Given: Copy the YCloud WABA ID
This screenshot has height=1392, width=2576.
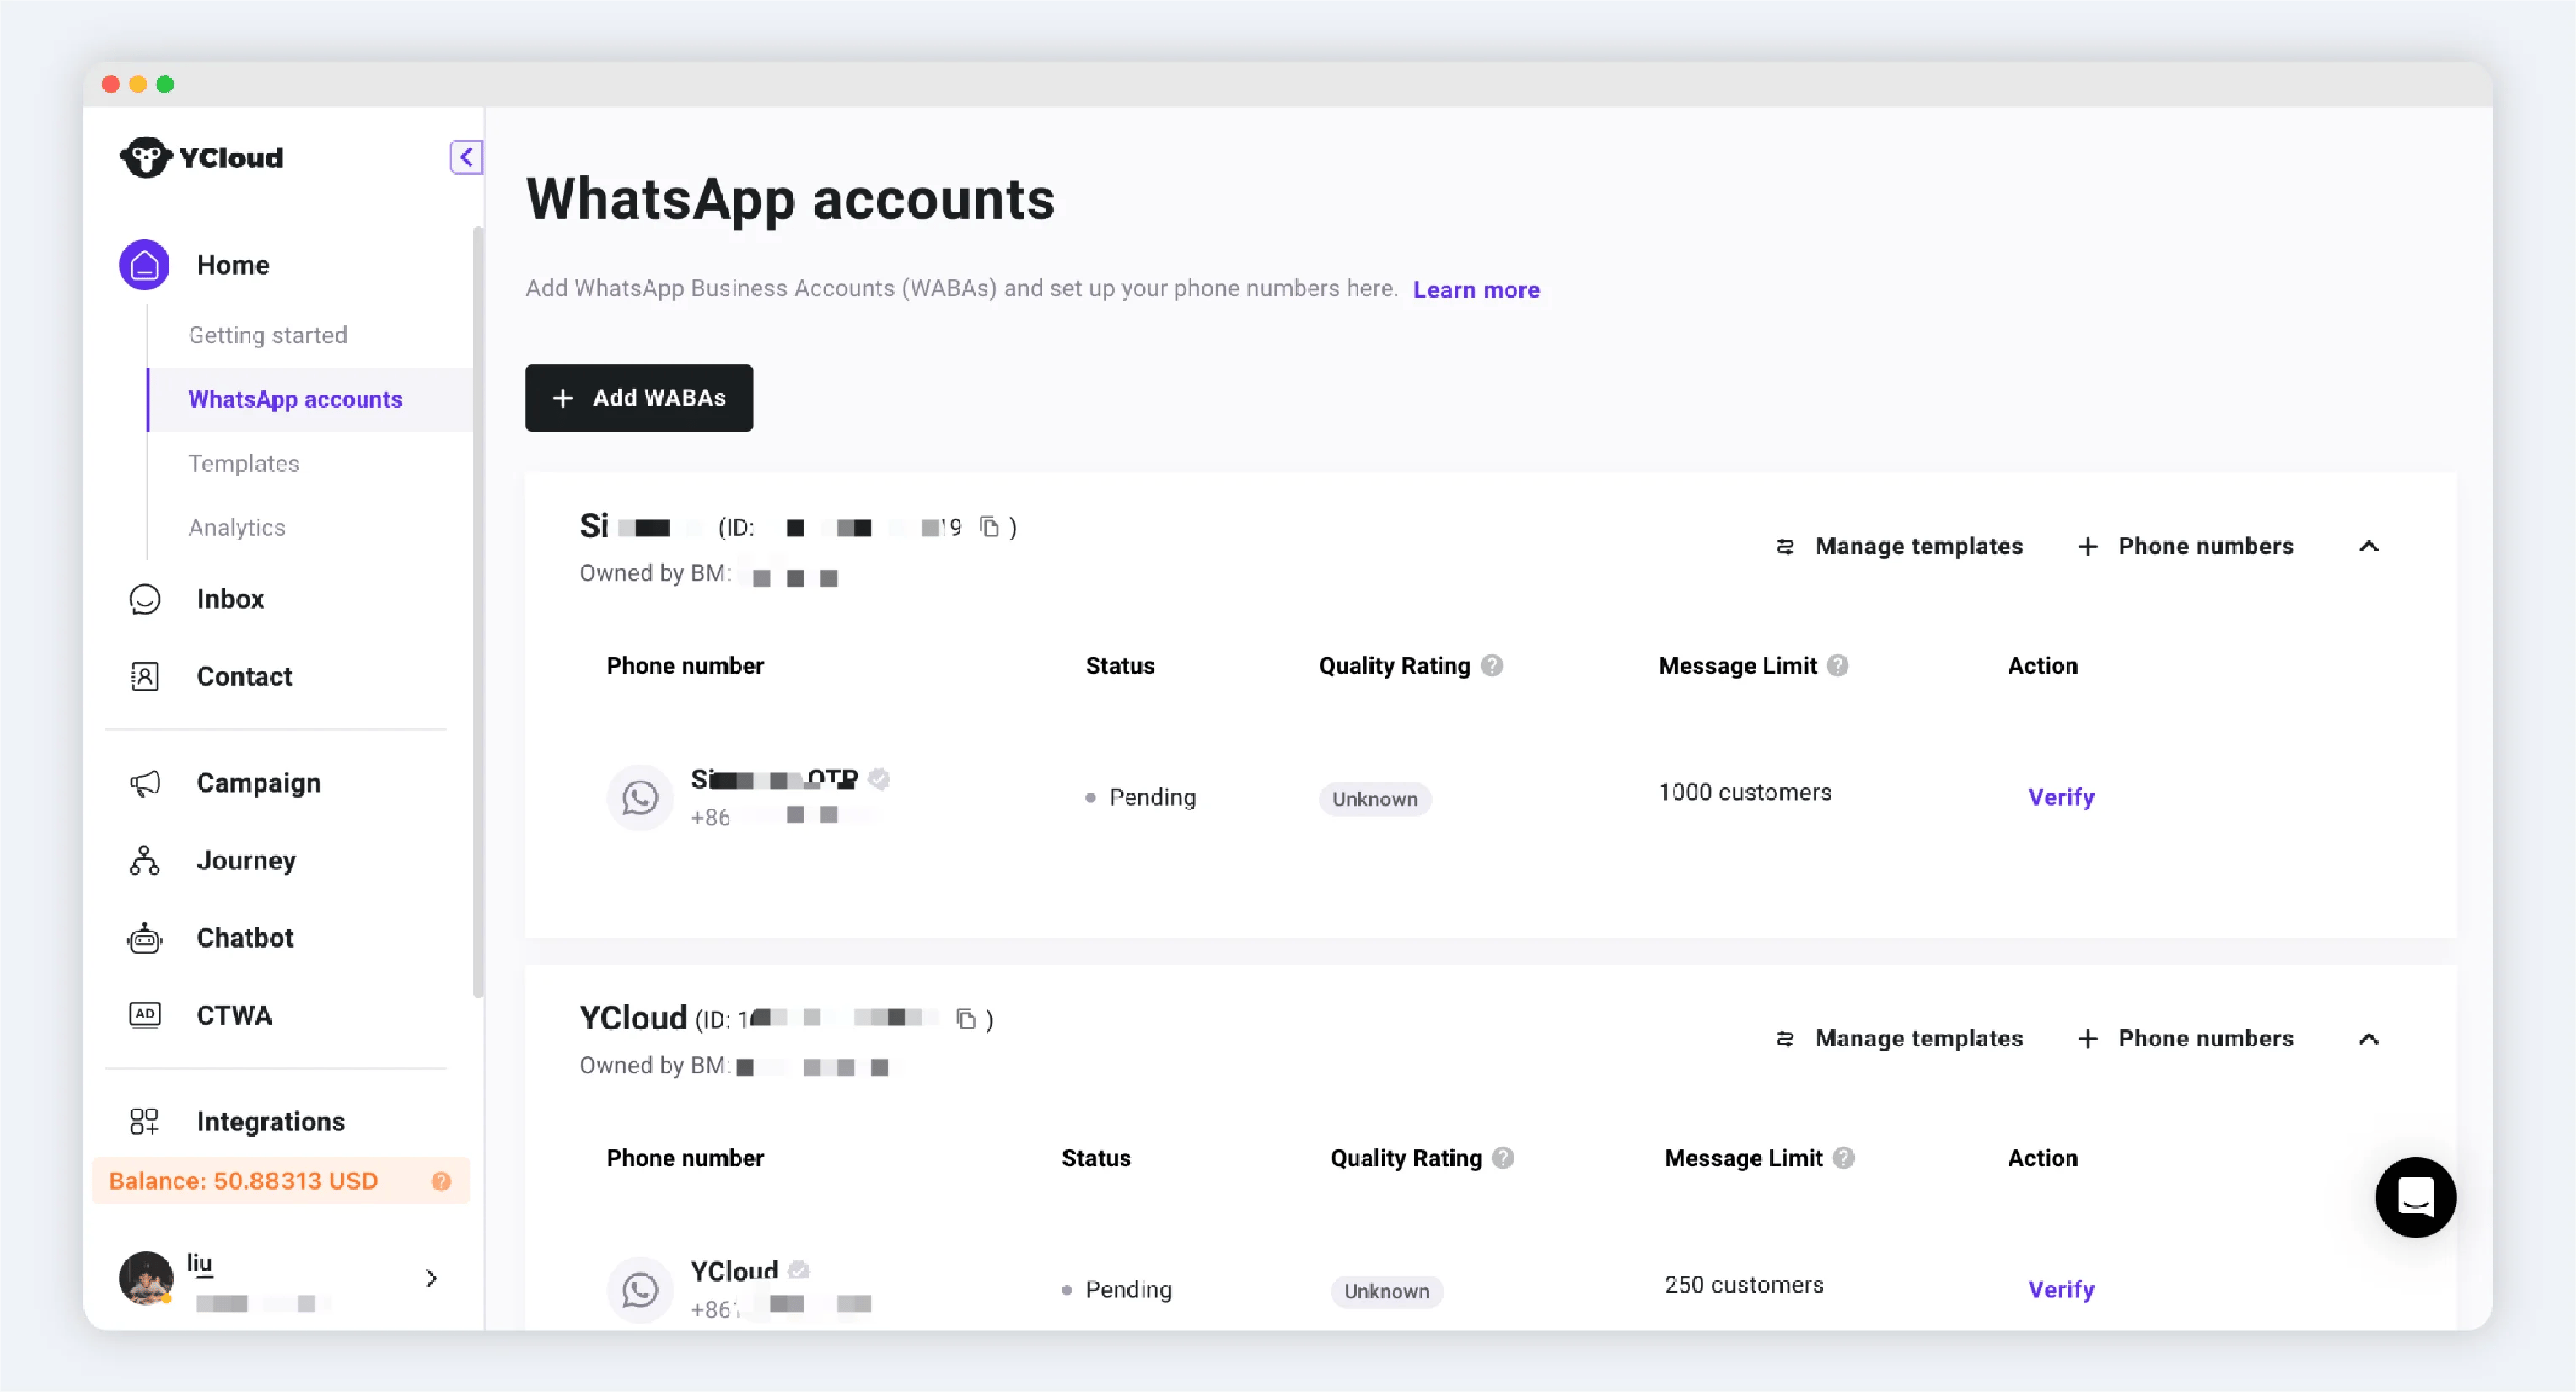Looking at the screenshot, I should 965,1019.
